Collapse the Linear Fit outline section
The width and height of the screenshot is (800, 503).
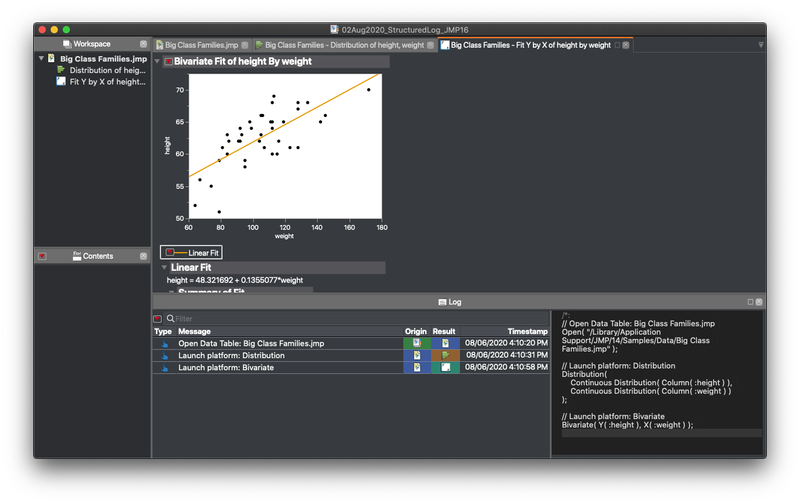coord(164,267)
